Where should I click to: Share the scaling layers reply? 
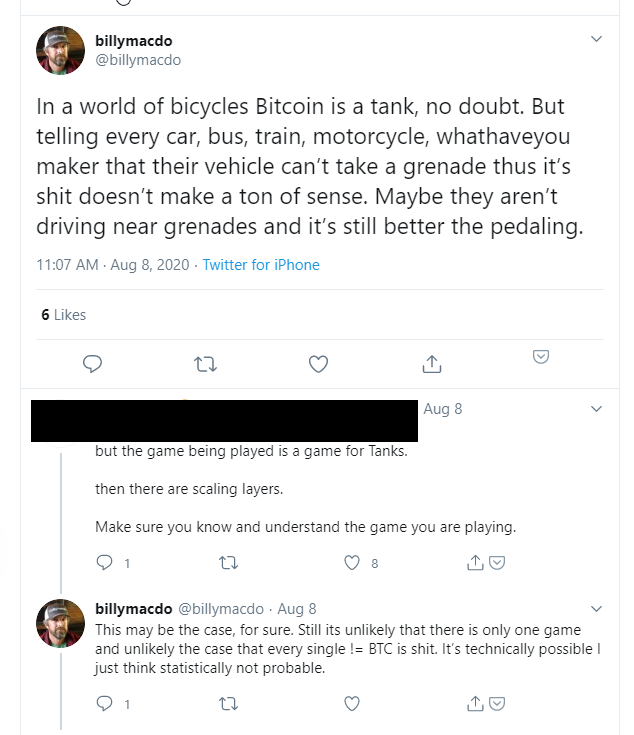(475, 562)
